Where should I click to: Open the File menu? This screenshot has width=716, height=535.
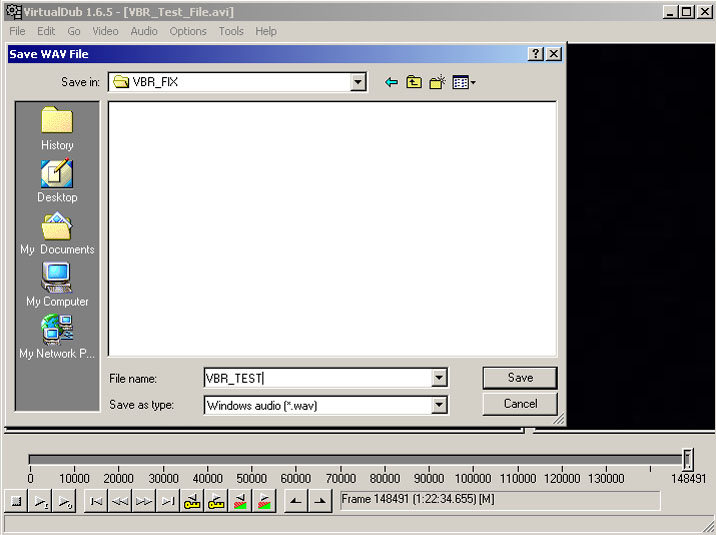click(17, 31)
